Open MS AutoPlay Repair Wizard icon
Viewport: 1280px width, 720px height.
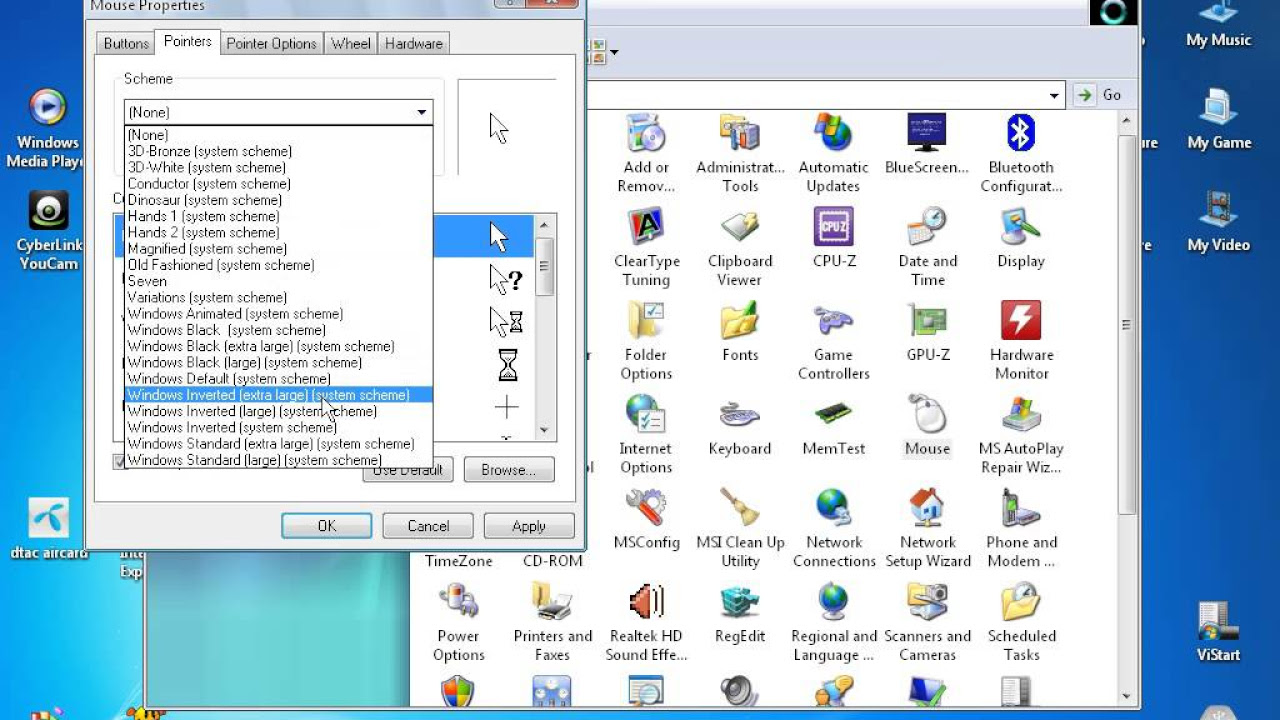pyautogui.click(x=1021, y=415)
